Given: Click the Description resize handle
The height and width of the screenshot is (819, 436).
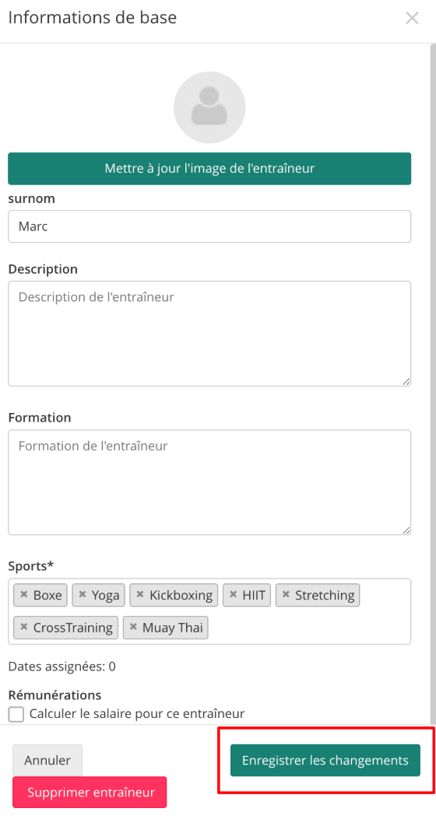Looking at the screenshot, I should click(406, 382).
